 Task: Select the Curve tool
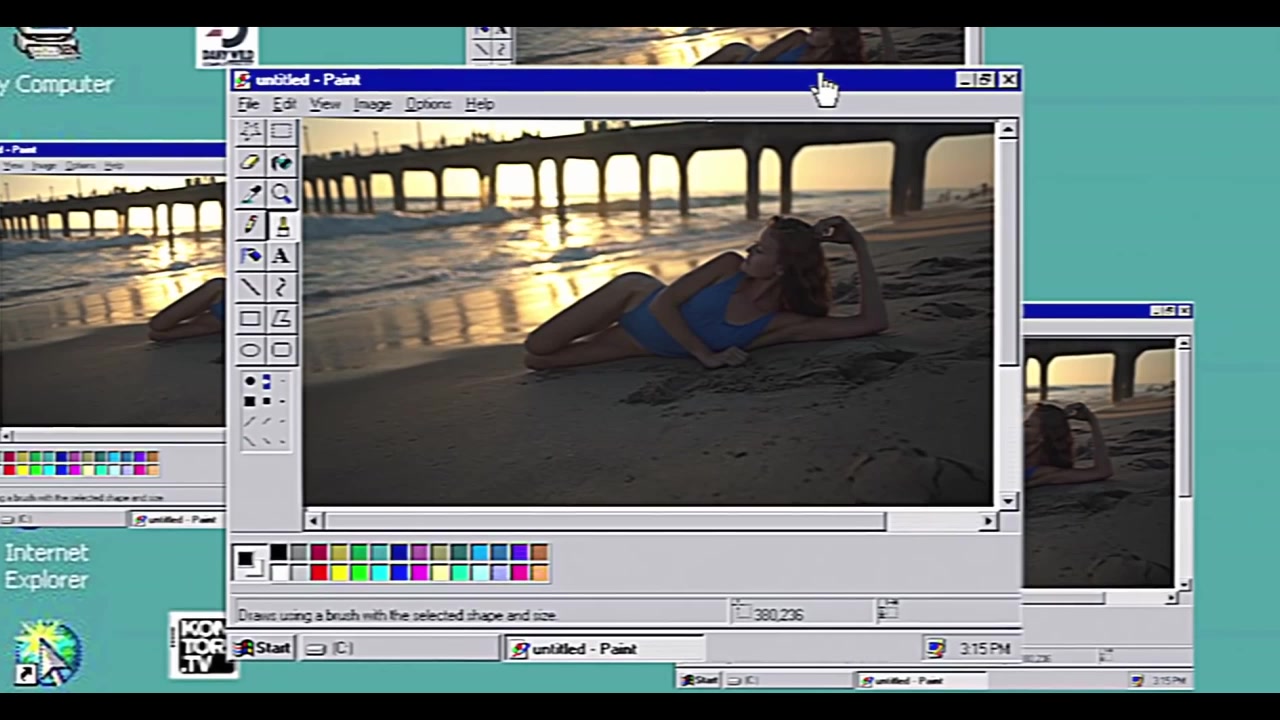tap(281, 287)
